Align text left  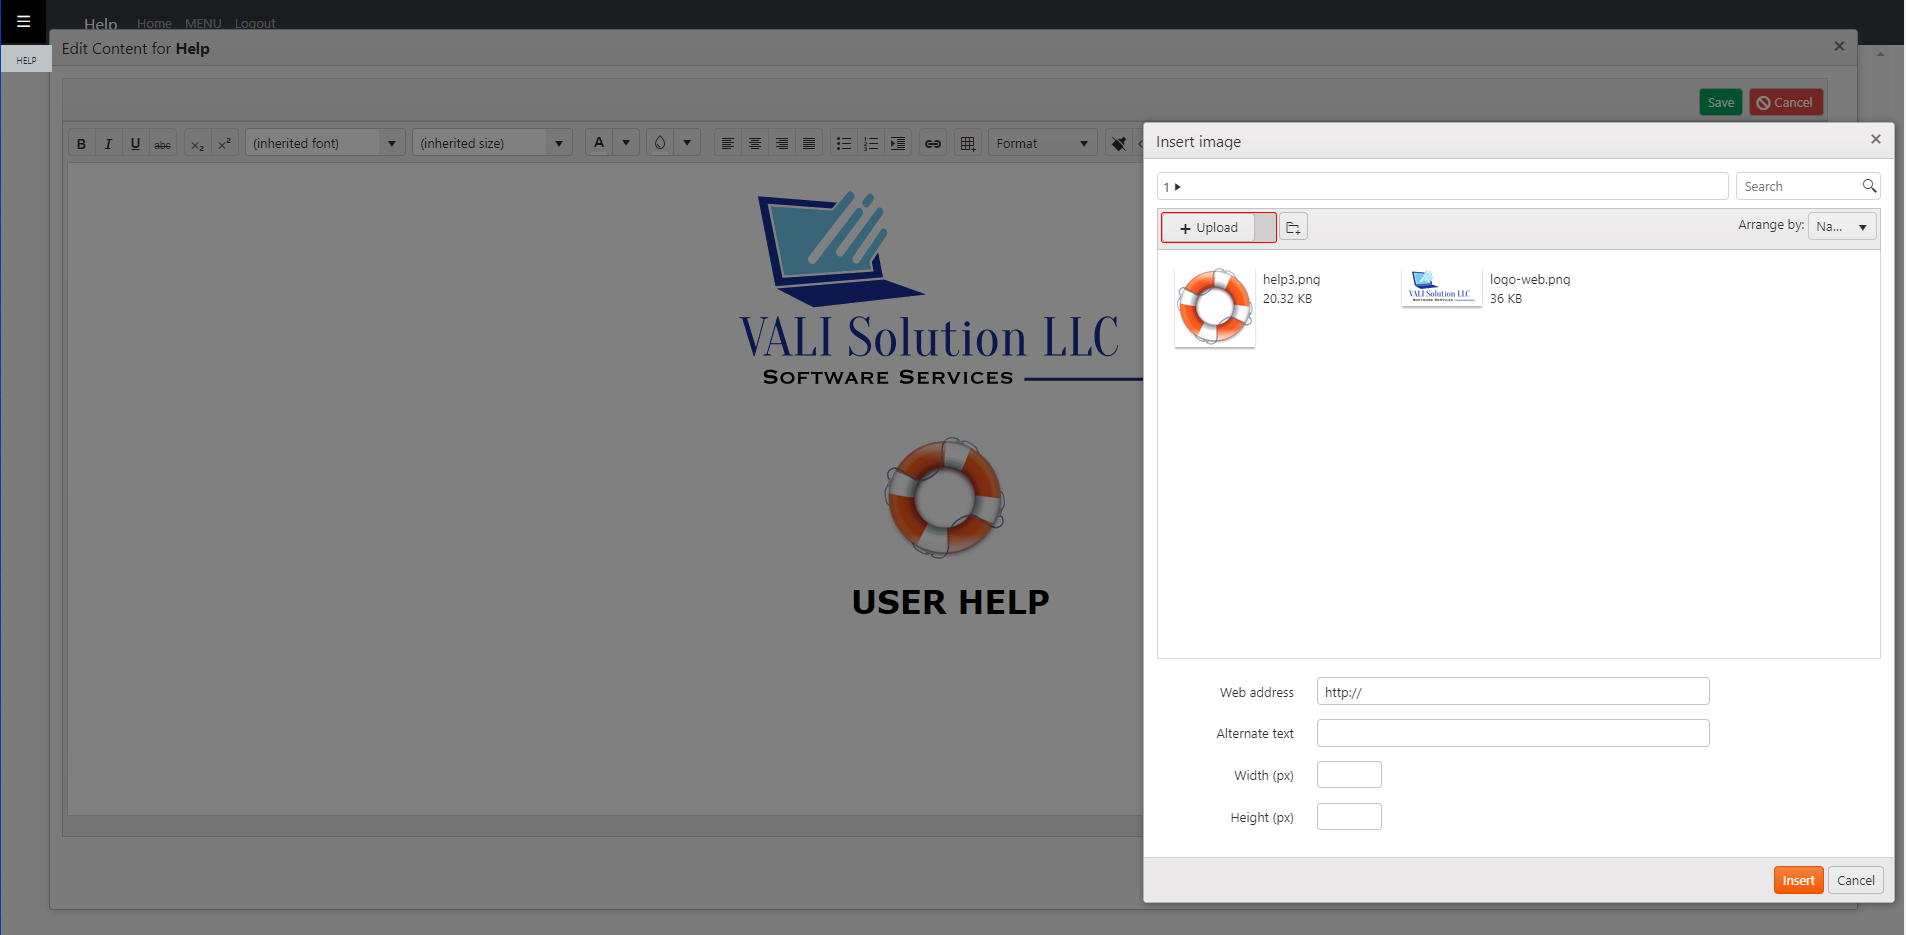point(728,144)
